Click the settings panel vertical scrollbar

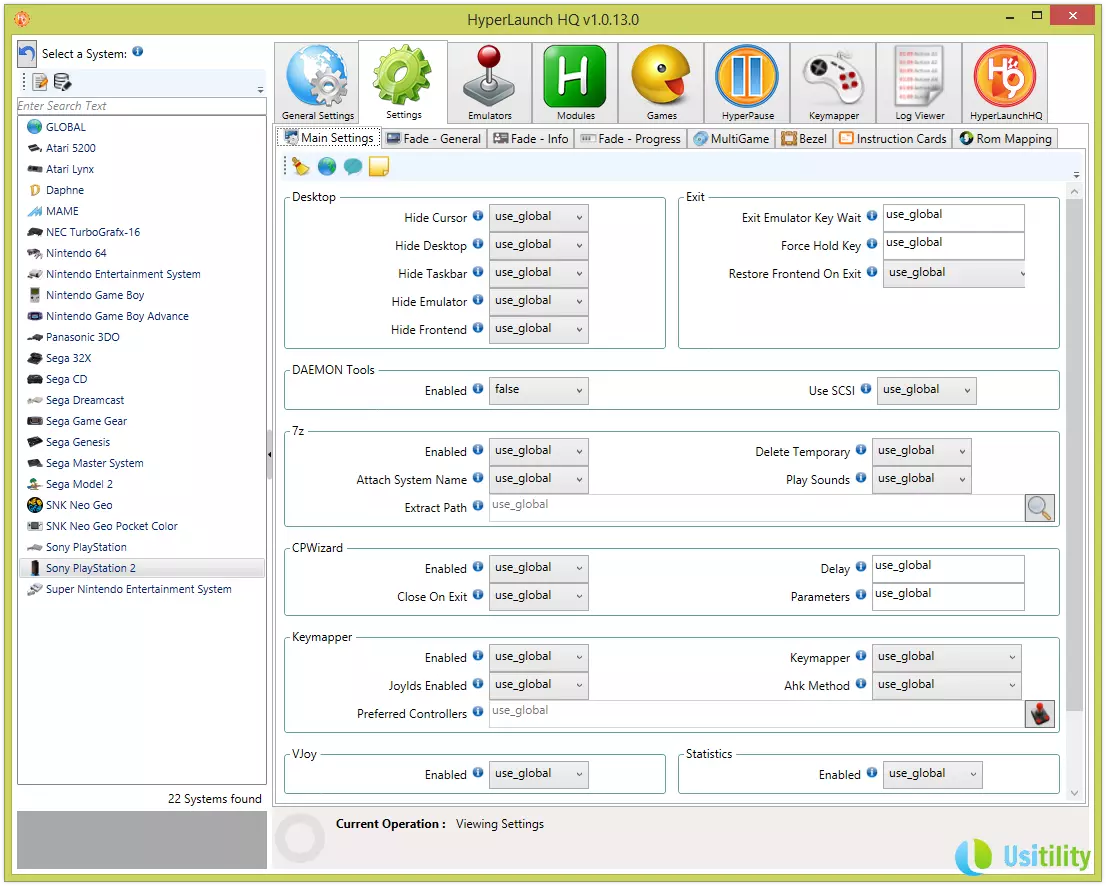(1074, 450)
